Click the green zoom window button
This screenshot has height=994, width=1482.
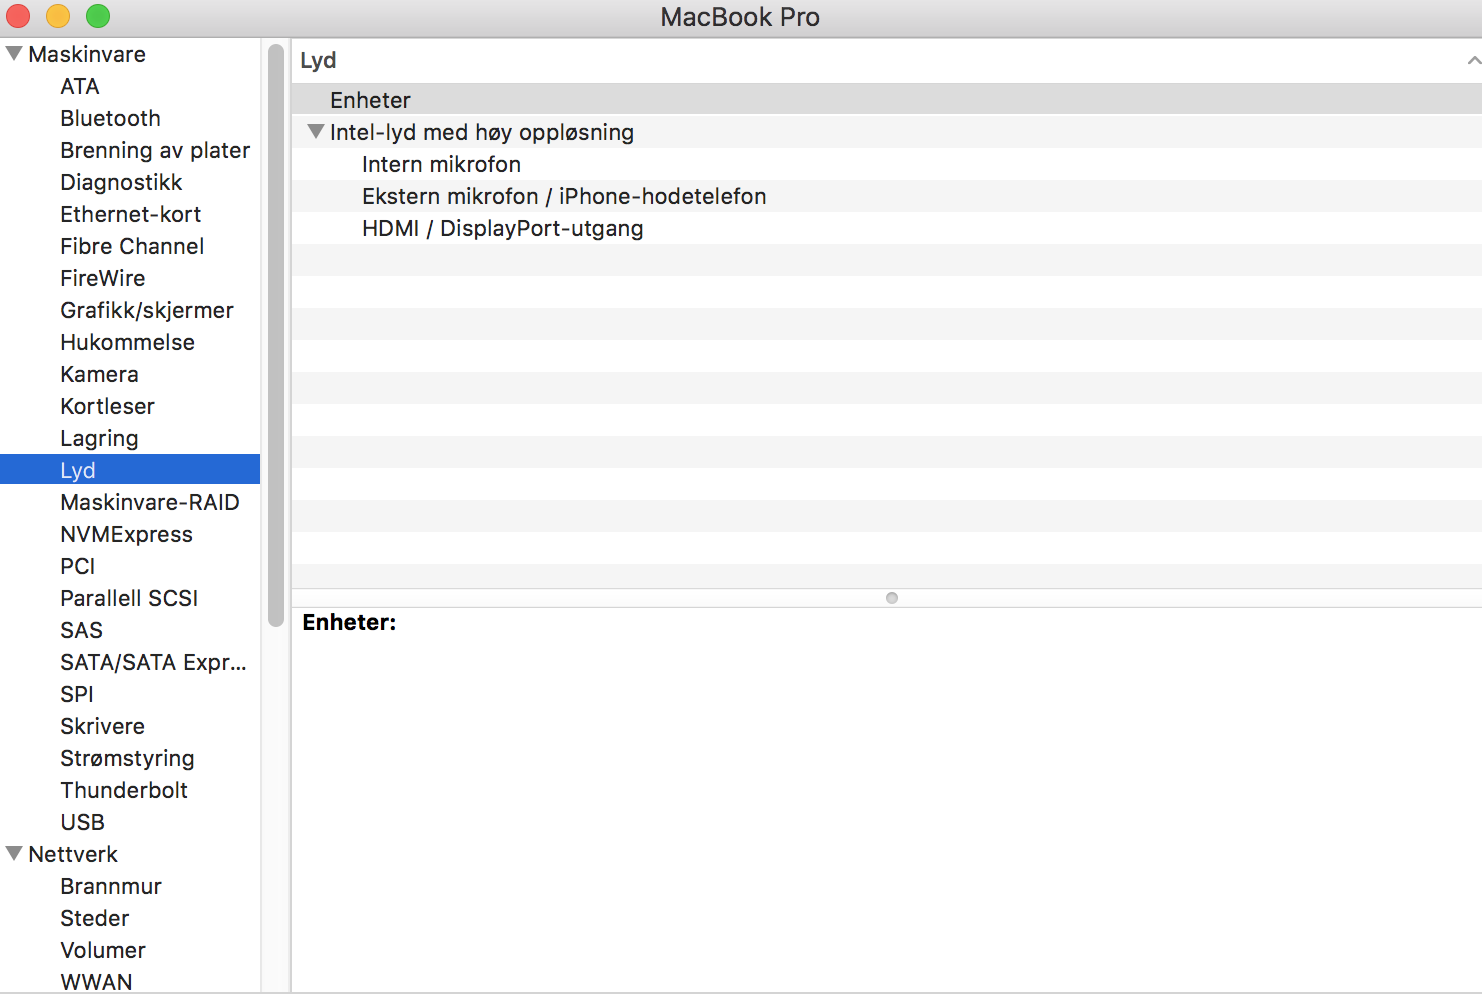tap(98, 16)
